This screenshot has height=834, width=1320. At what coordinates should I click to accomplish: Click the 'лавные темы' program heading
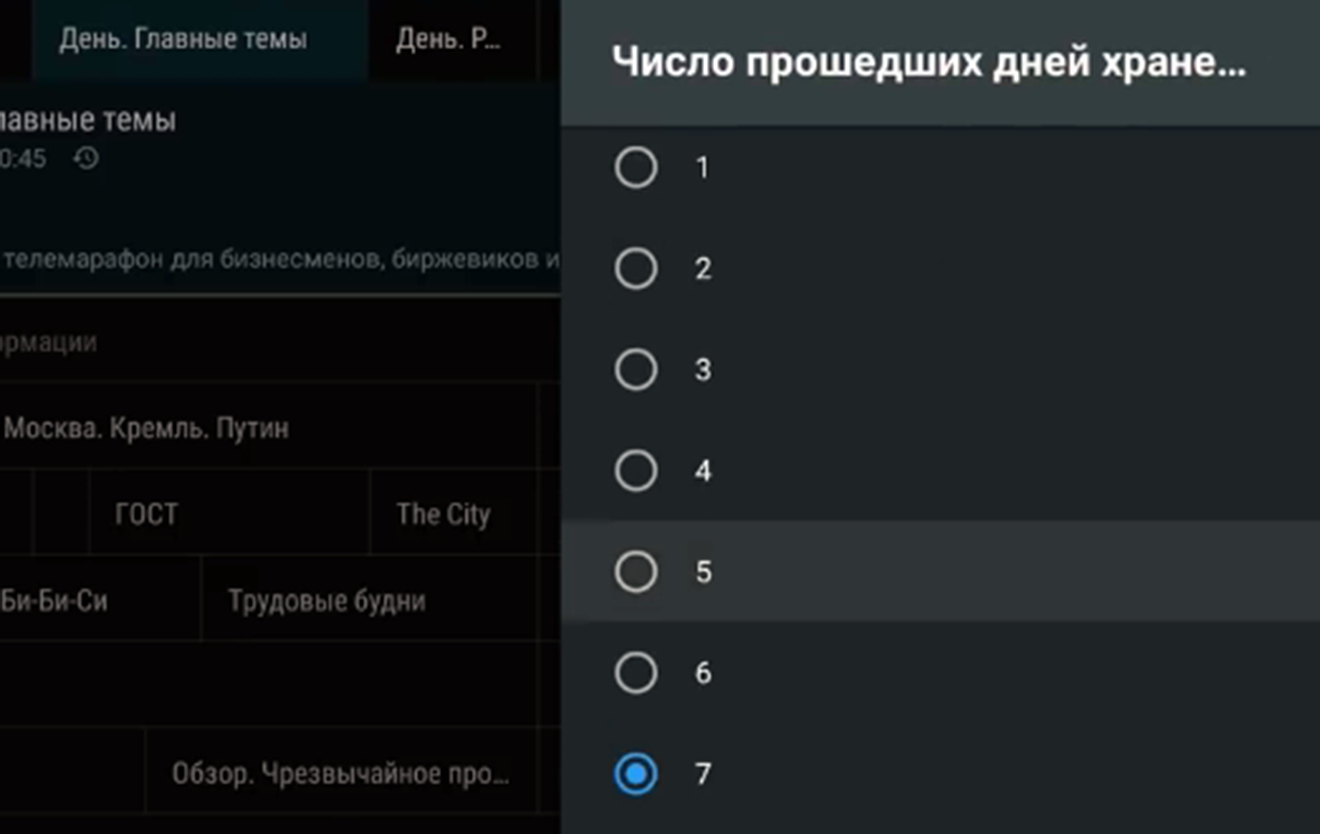pyautogui.click(x=88, y=120)
